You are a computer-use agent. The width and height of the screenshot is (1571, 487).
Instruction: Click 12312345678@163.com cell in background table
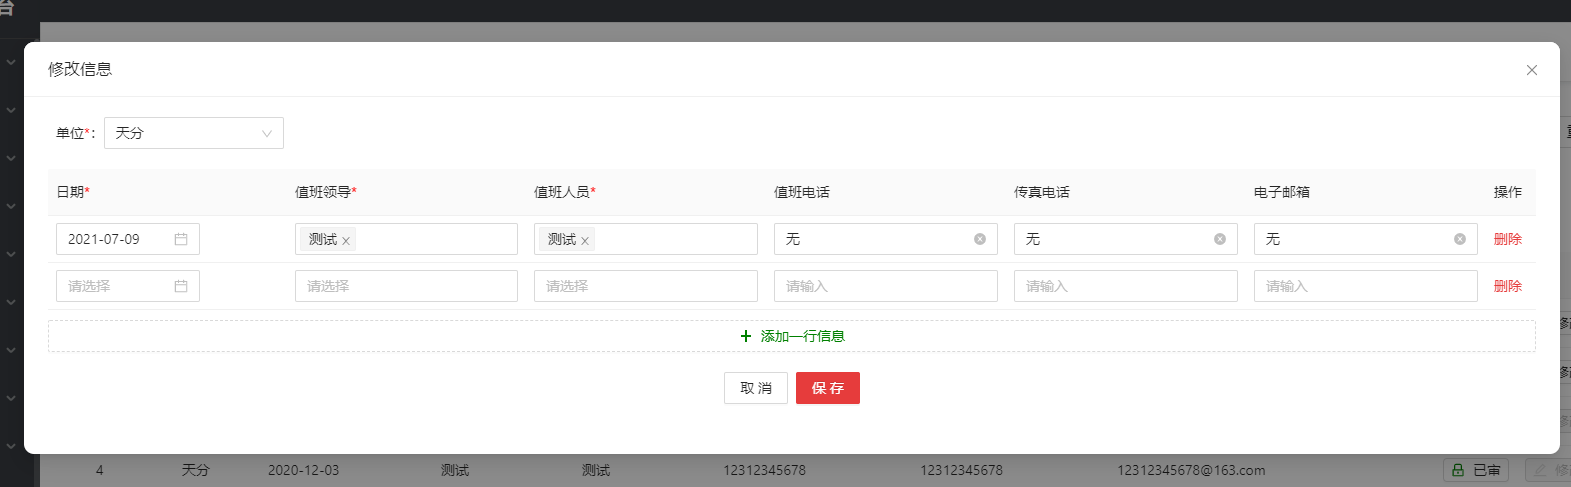(x=1191, y=470)
